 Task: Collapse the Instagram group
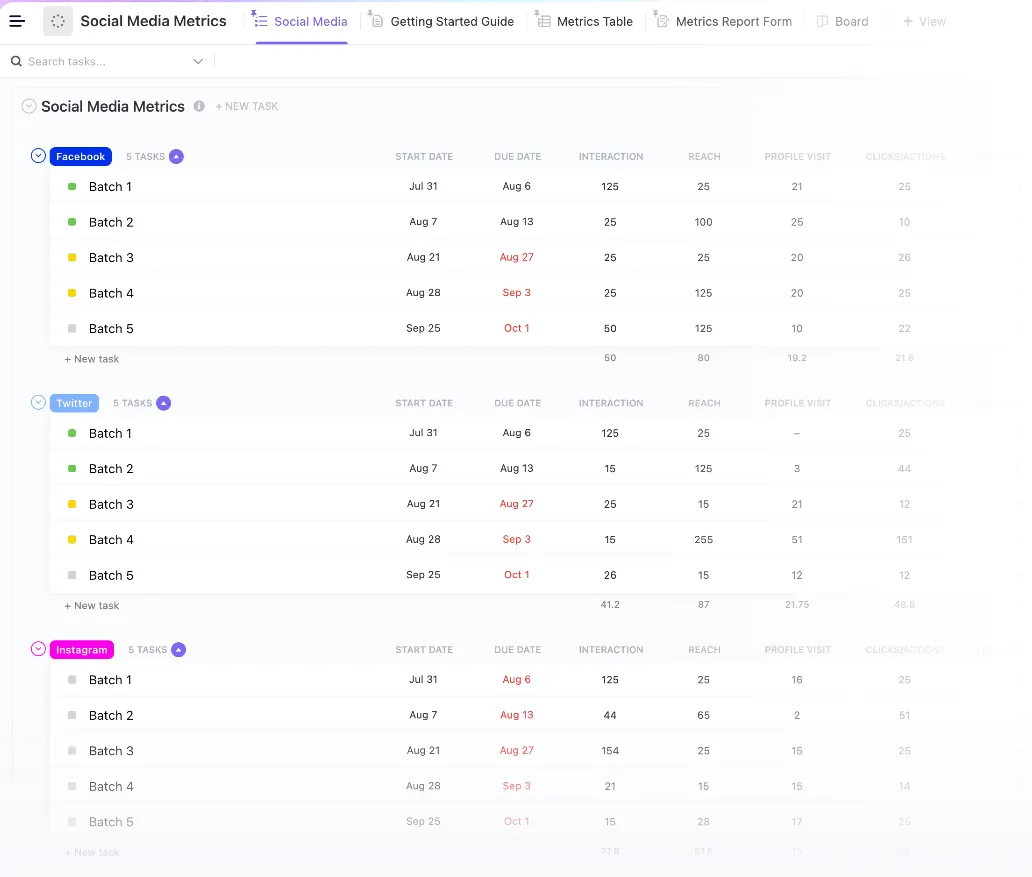(x=38, y=649)
